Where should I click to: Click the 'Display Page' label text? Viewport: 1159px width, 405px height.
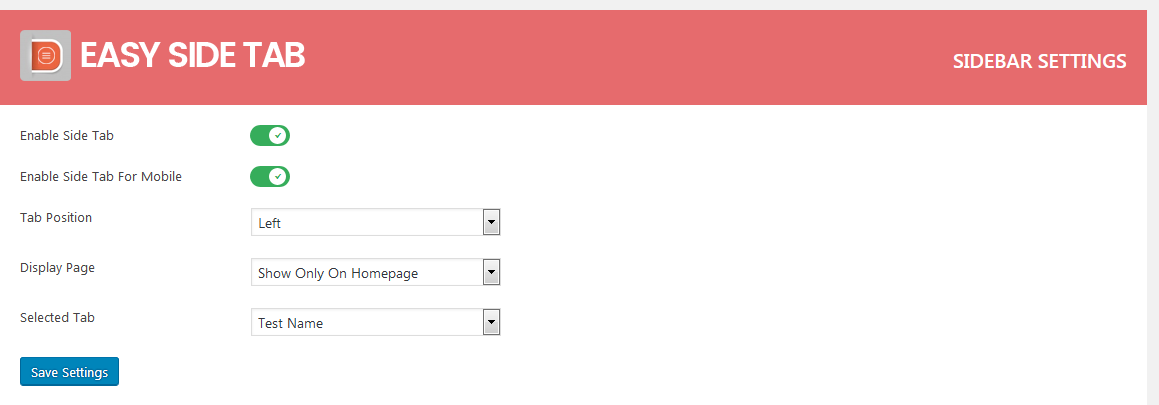[58, 267]
